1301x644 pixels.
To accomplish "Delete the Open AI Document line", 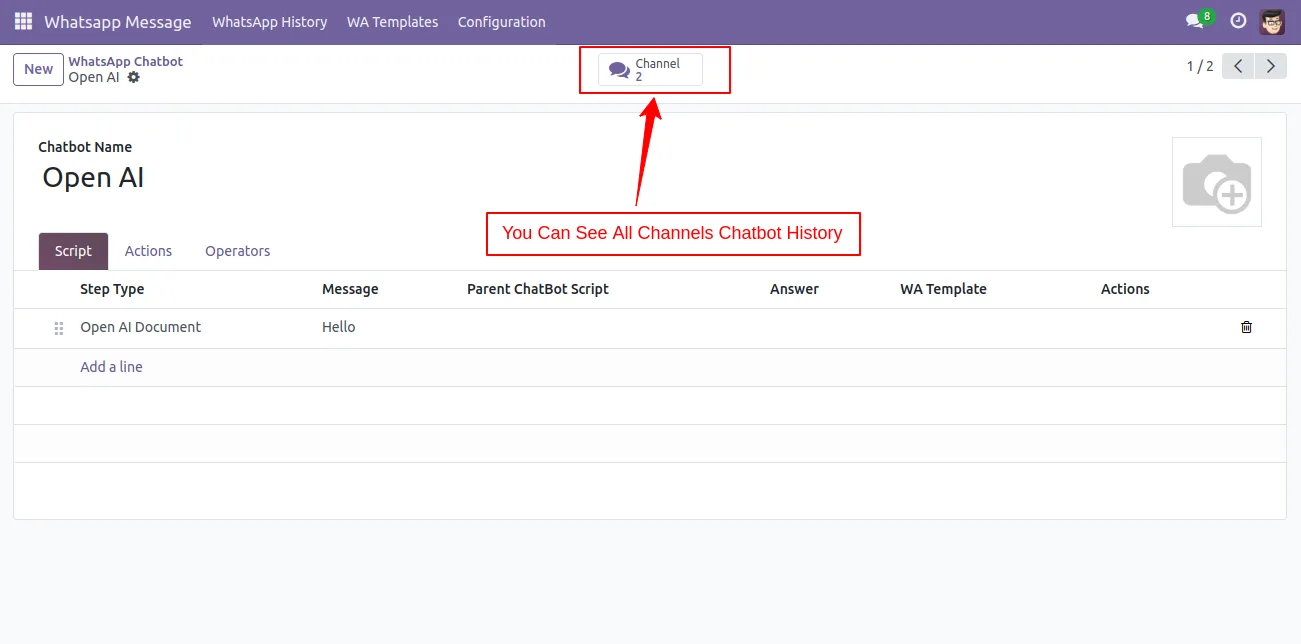I will point(1246,327).
